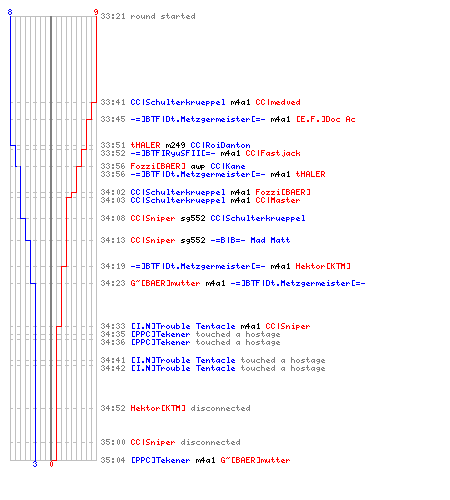
Task: Click CC|Master in the 34:03 line
Action: point(278,200)
